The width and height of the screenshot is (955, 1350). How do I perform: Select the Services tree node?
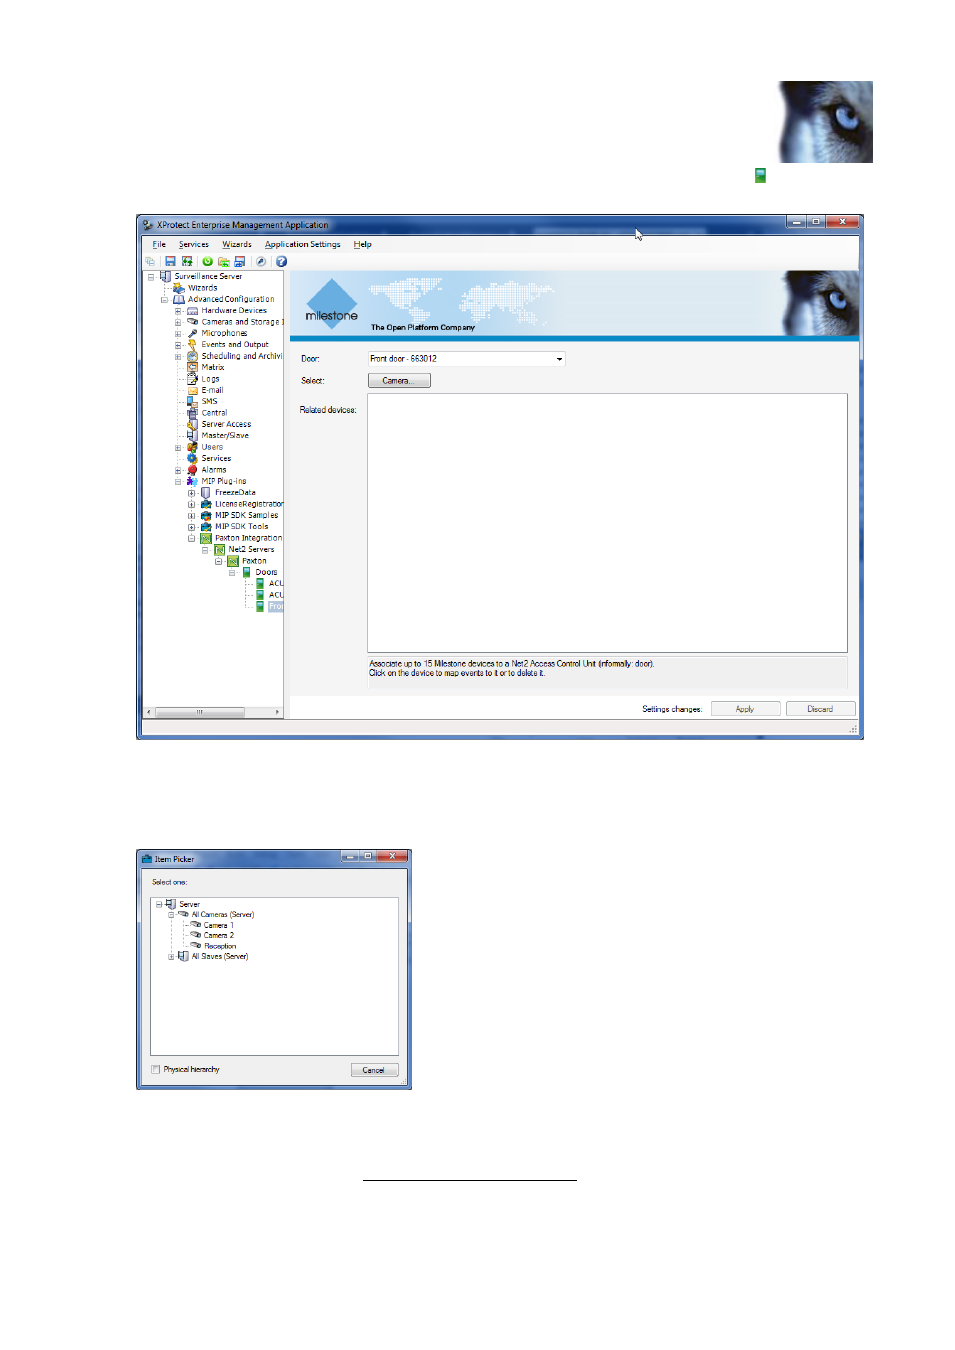point(216,459)
